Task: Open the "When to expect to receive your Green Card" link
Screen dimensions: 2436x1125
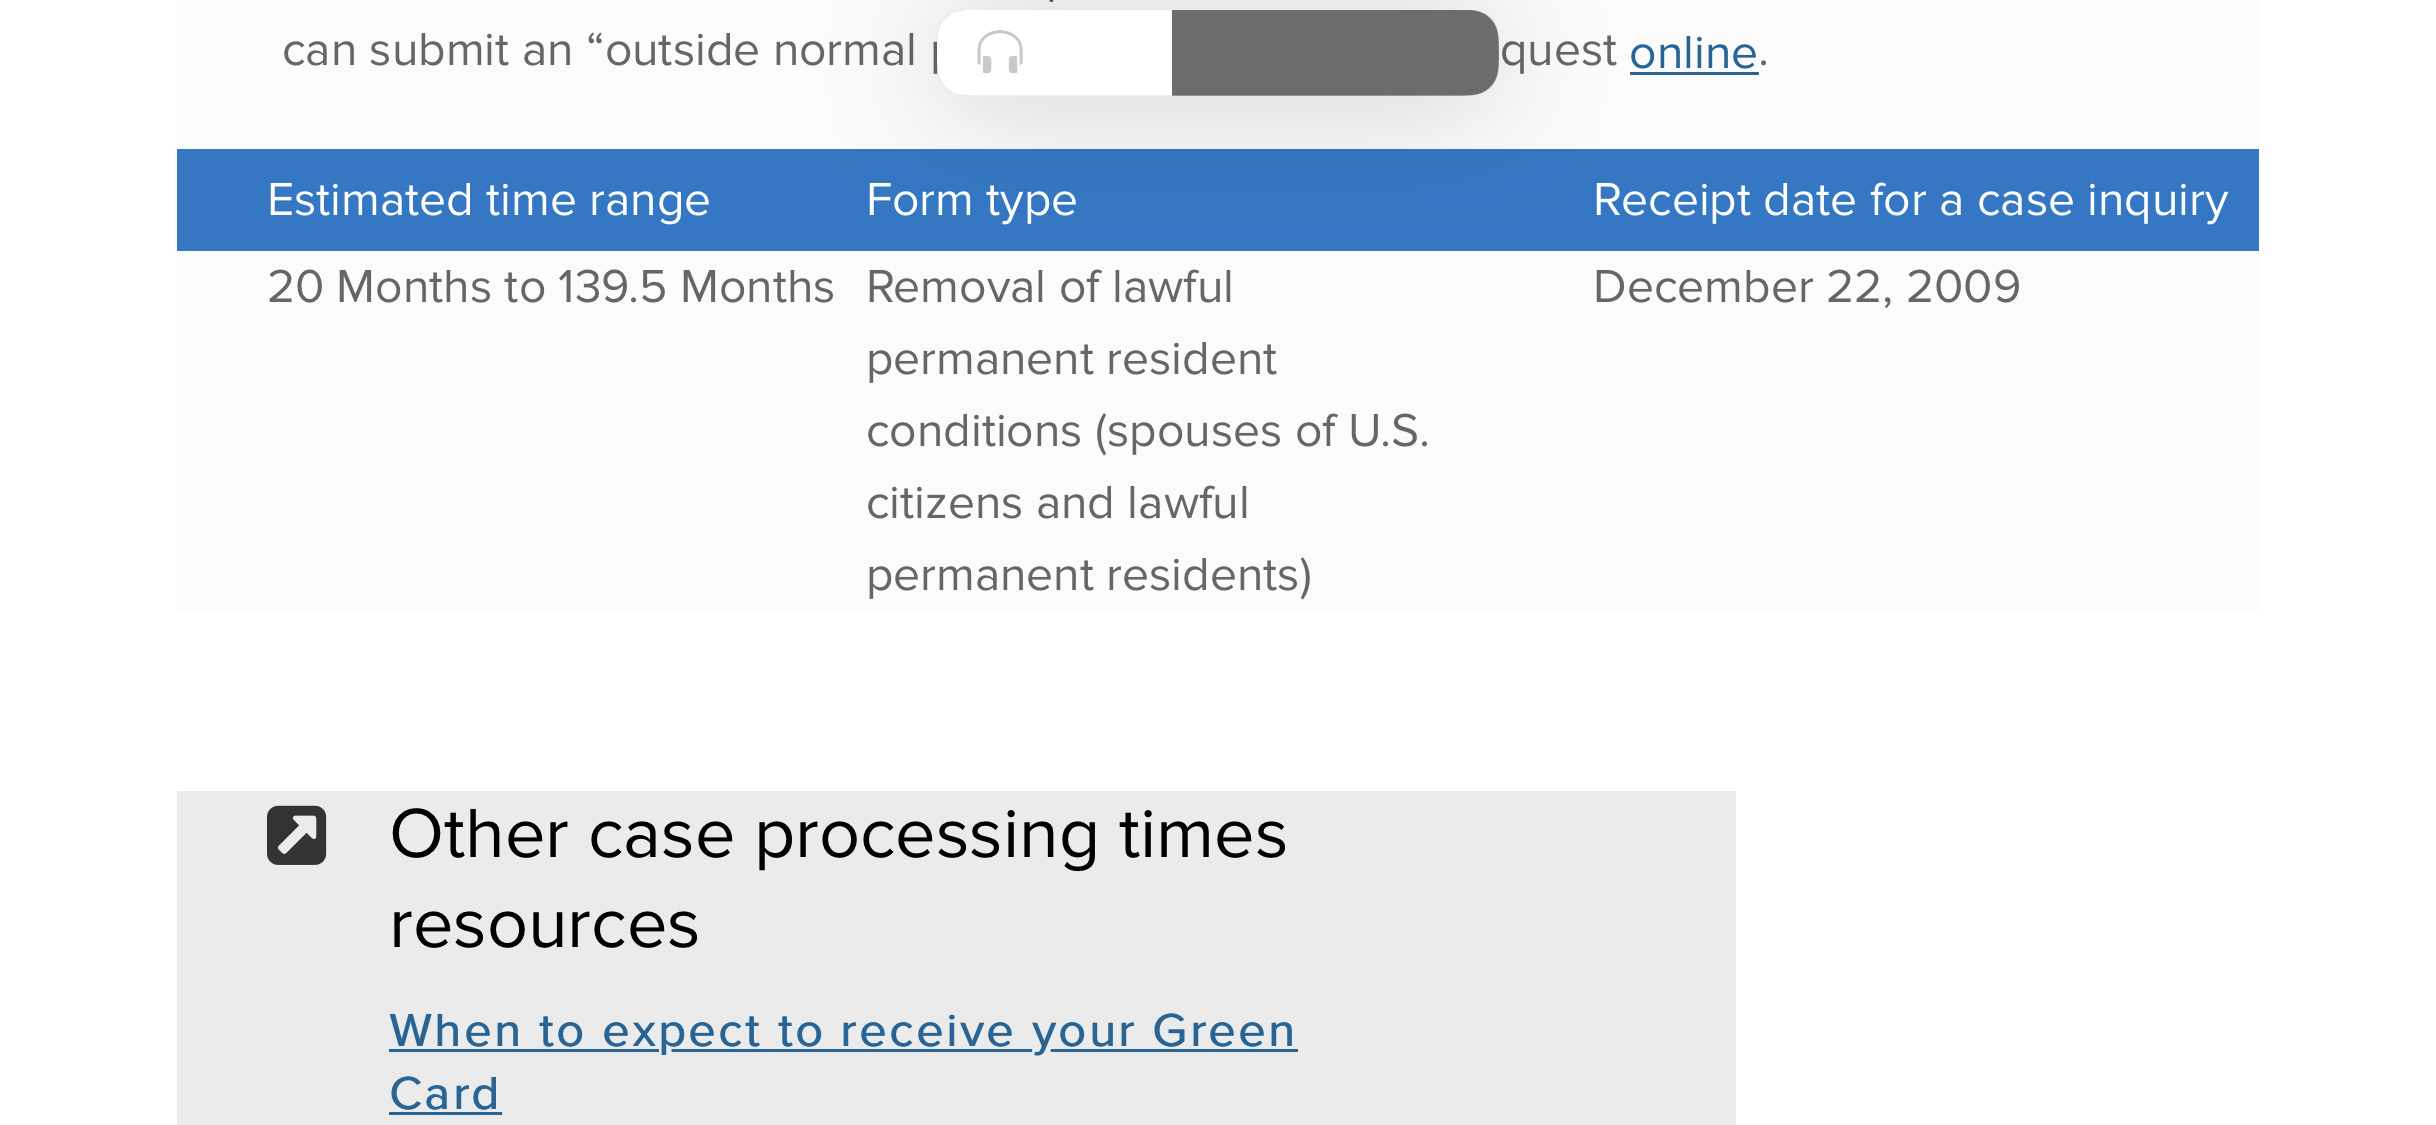Action: [x=843, y=1061]
